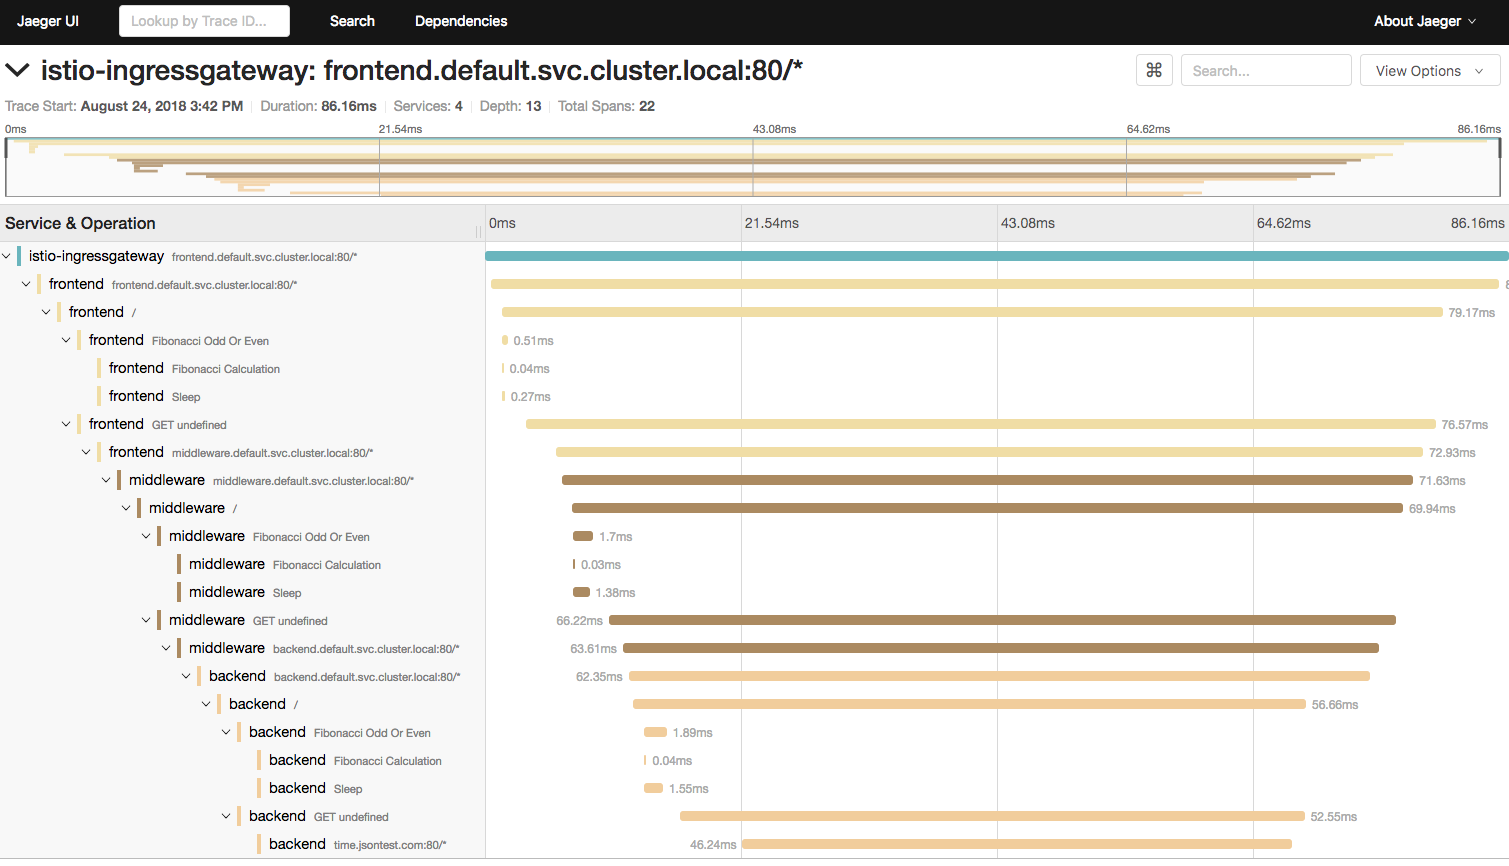Collapse the middleware / span row
The height and width of the screenshot is (866, 1509).
(x=127, y=508)
